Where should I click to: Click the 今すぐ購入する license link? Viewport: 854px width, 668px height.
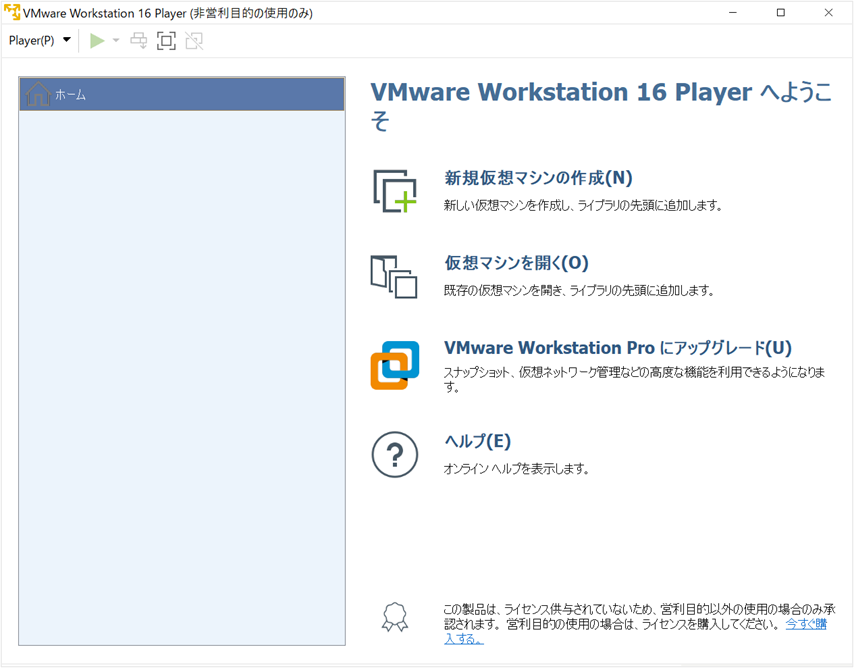click(806, 624)
